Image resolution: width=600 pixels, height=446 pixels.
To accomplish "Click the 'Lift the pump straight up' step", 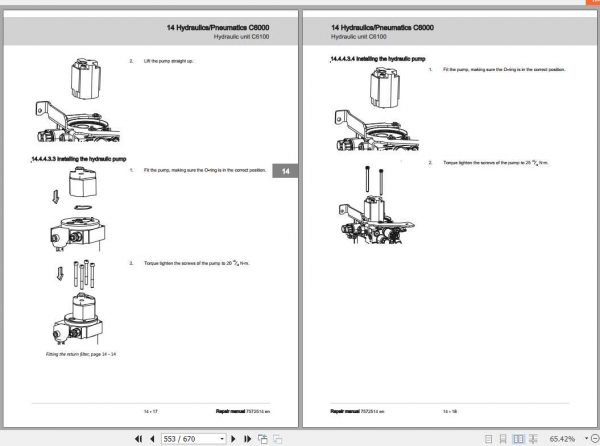I will (169, 61).
